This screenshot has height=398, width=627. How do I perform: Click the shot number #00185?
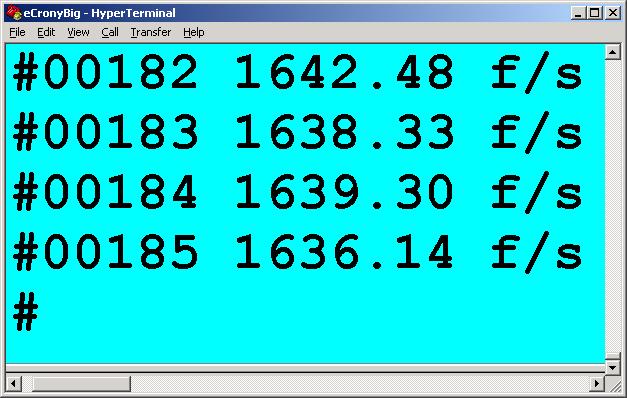tap(105, 252)
